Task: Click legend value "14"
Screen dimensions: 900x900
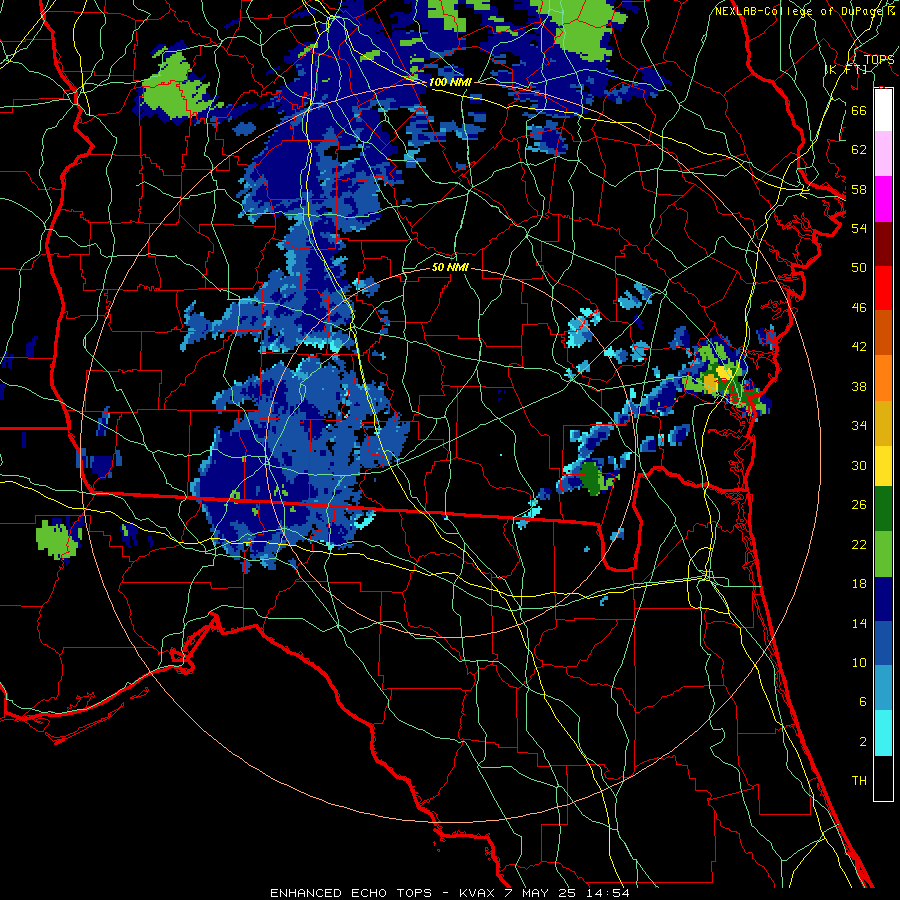Action: (859, 623)
